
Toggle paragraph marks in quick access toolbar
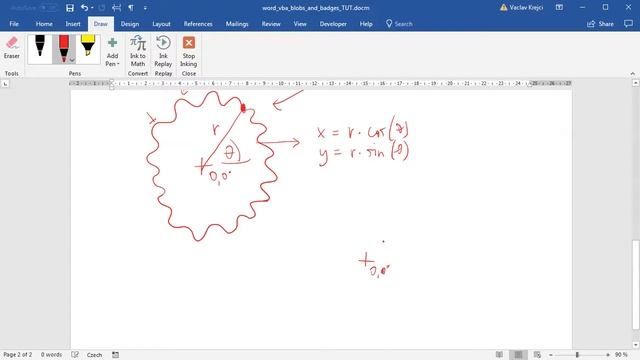point(131,8)
